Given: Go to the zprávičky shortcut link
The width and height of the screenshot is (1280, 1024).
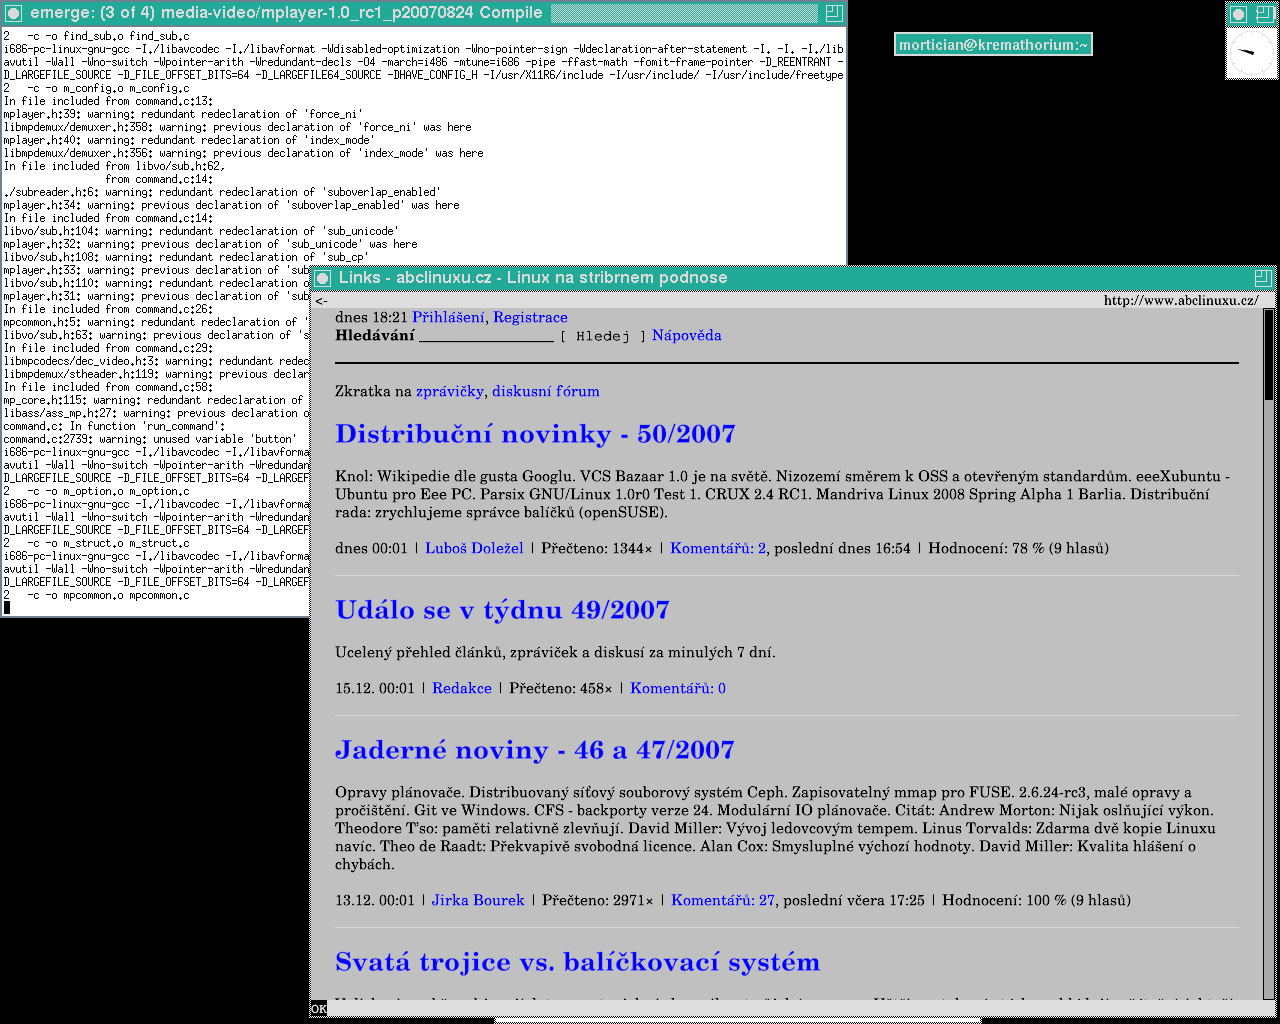Looking at the screenshot, I should tap(450, 391).
